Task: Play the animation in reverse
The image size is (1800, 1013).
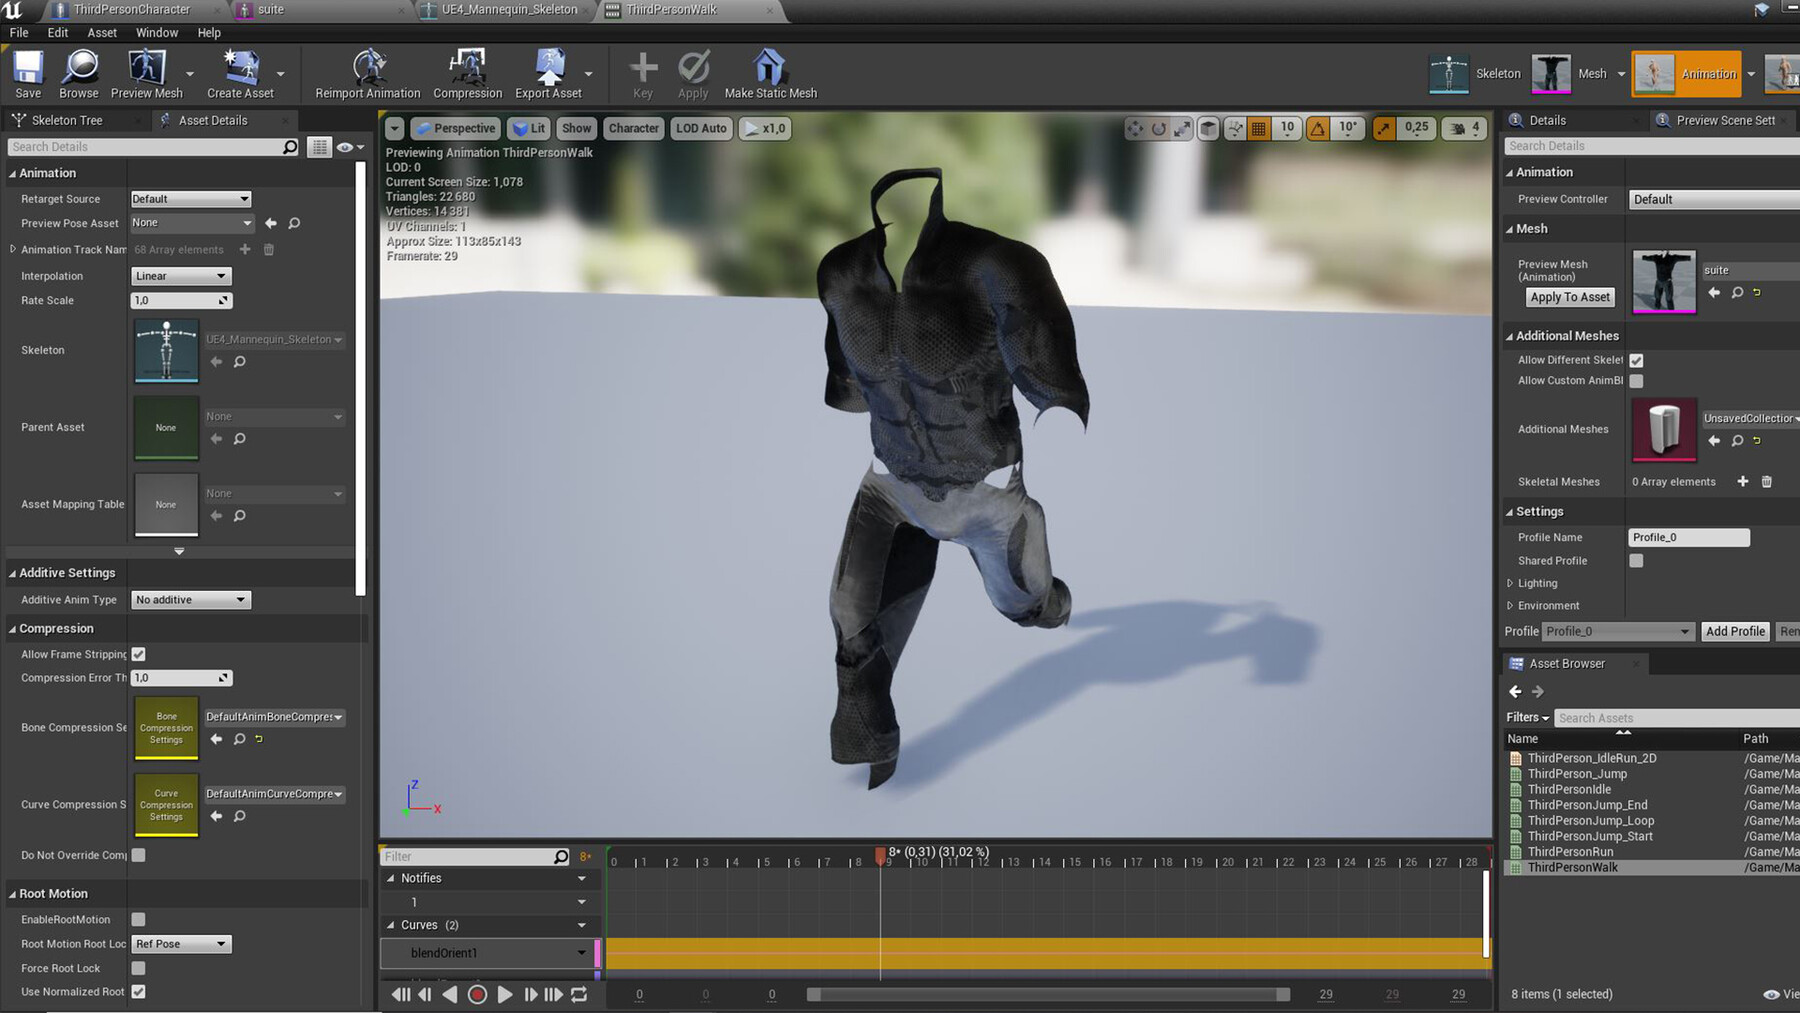Action: click(x=450, y=994)
